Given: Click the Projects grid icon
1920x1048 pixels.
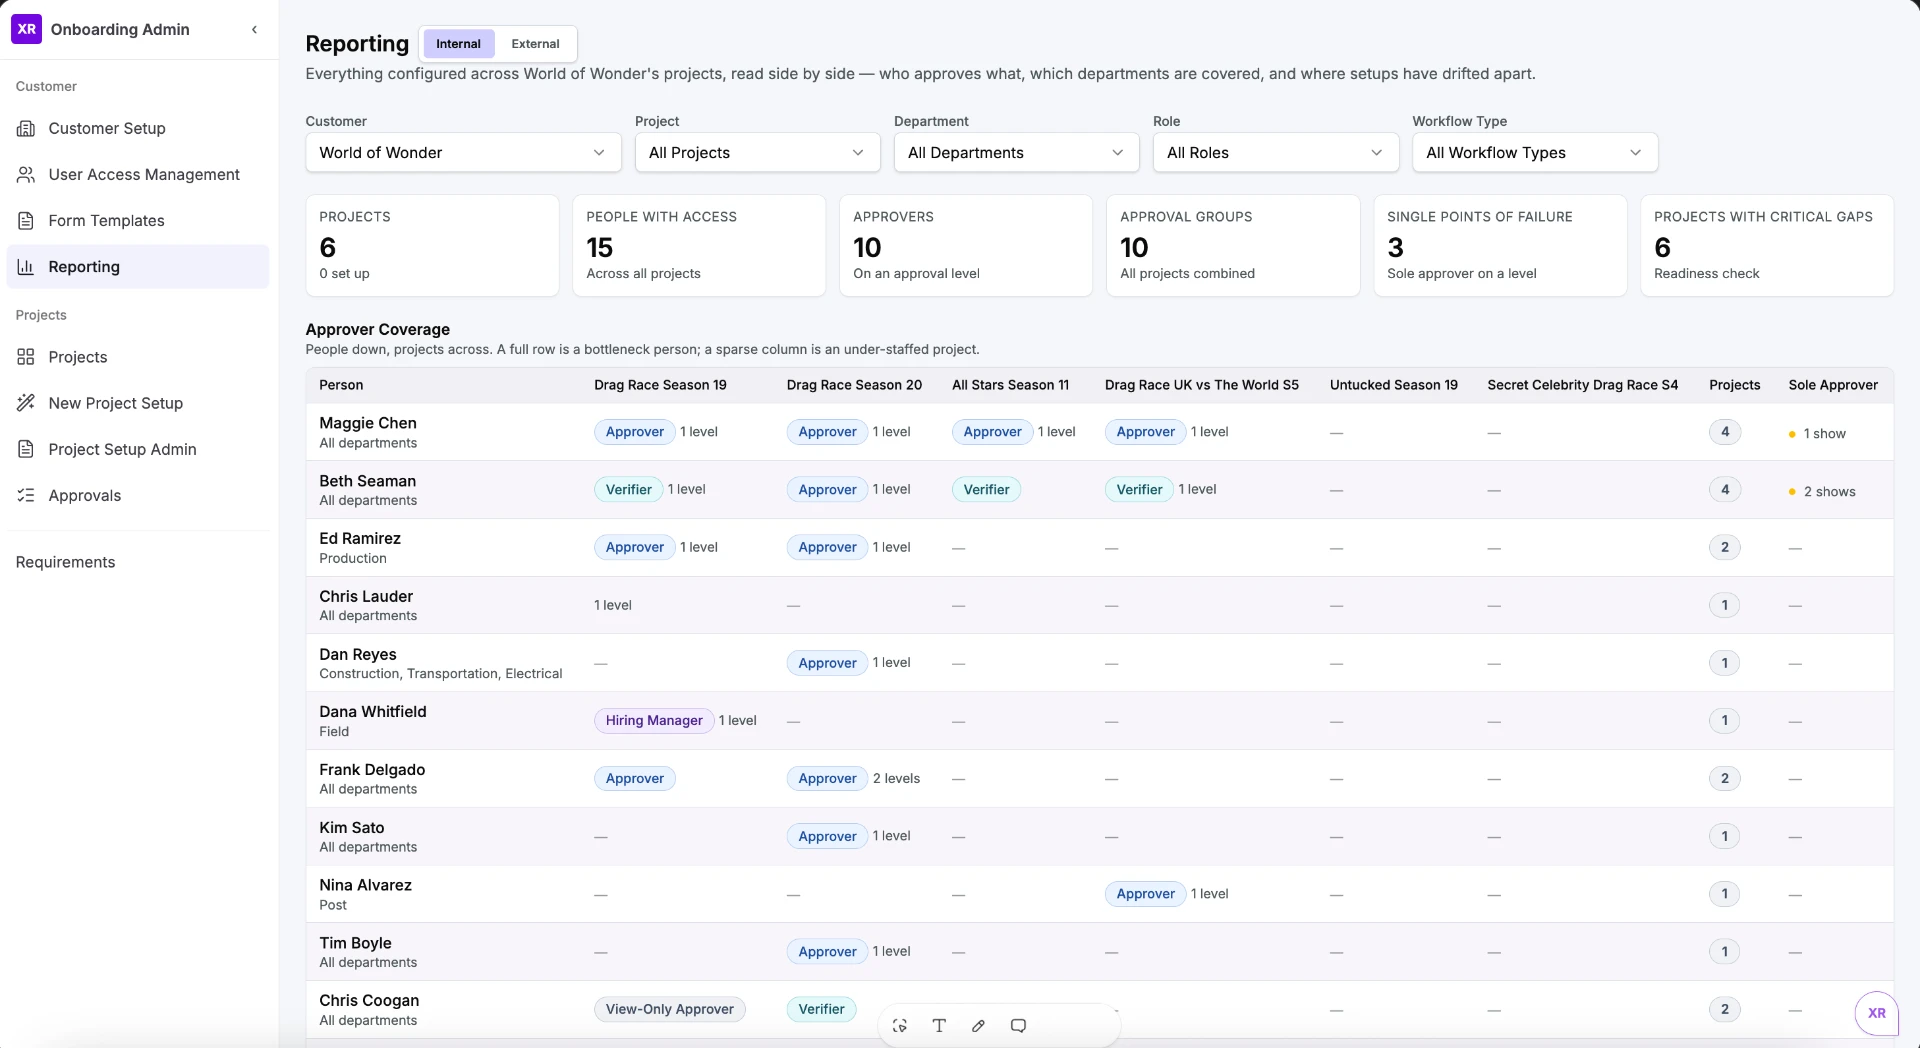Looking at the screenshot, I should pos(26,357).
